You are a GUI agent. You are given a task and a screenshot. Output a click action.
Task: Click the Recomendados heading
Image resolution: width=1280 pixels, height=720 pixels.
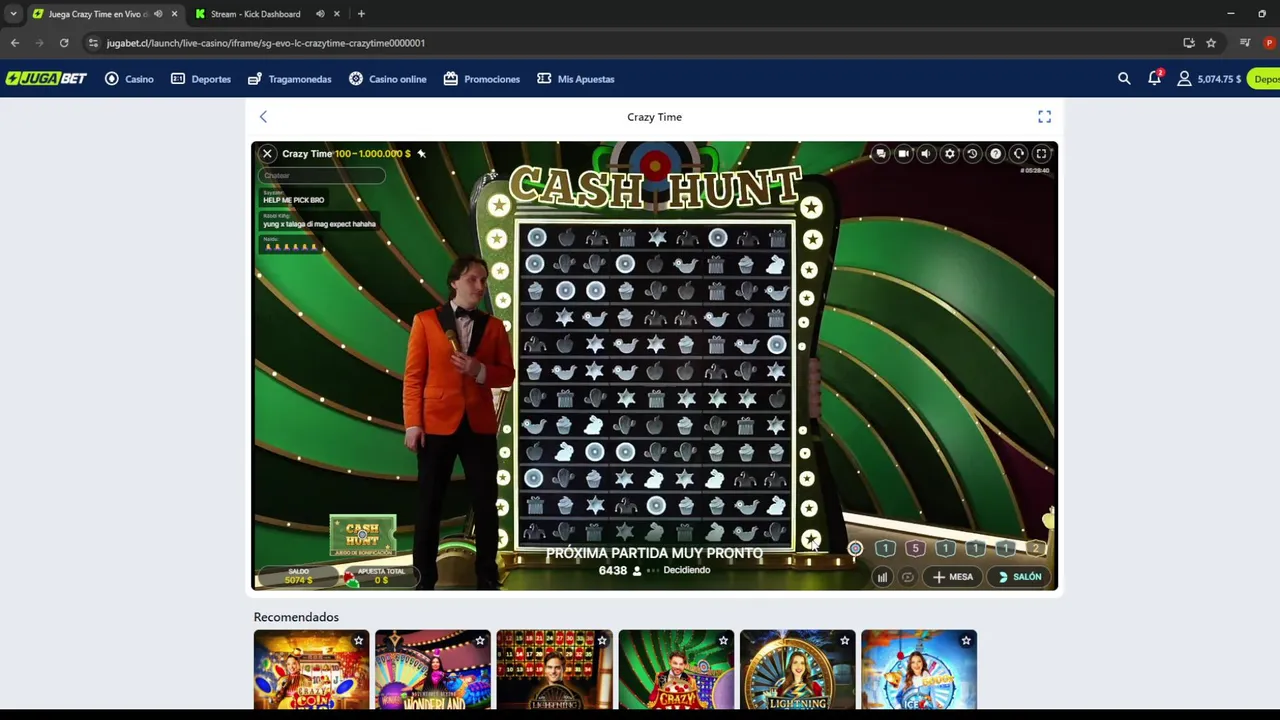point(296,617)
